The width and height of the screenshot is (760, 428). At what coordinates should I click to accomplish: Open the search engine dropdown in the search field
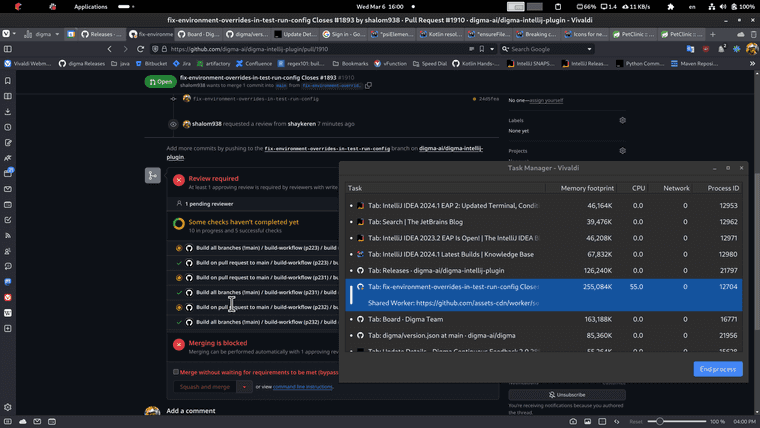(x=589, y=49)
